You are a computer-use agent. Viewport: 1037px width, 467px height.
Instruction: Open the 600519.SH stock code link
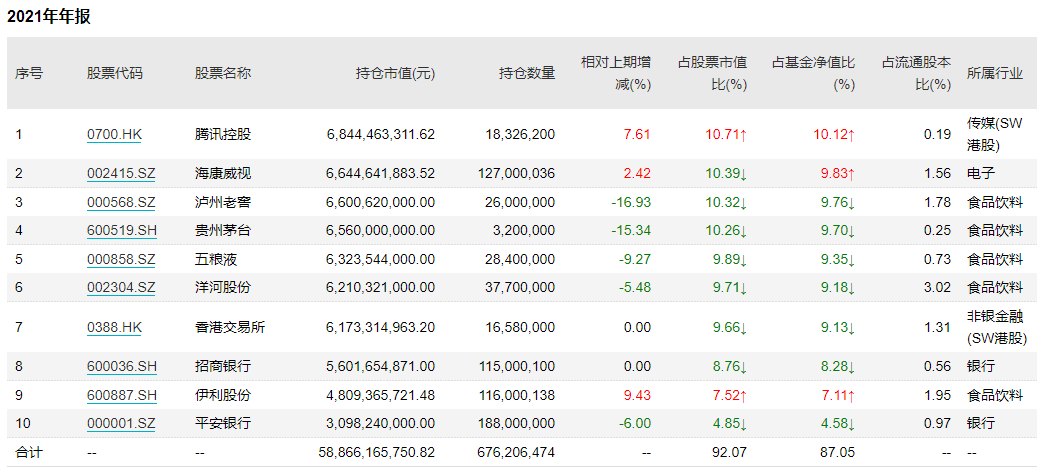[121, 230]
